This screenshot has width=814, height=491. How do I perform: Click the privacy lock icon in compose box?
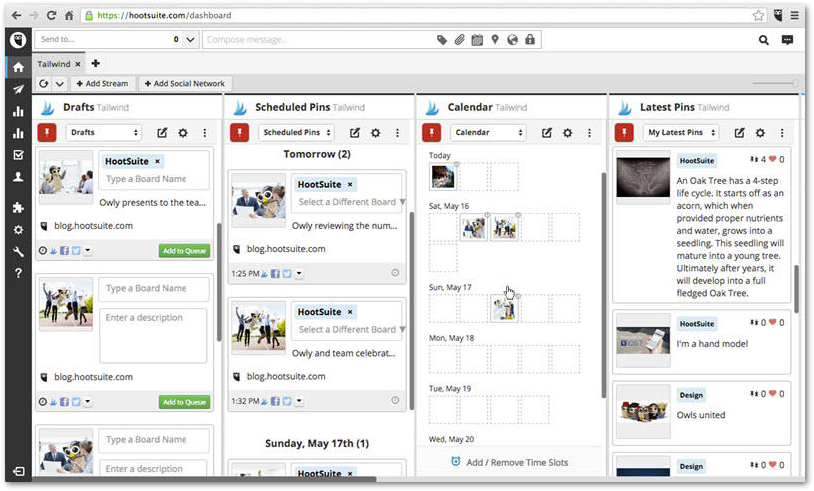point(530,39)
